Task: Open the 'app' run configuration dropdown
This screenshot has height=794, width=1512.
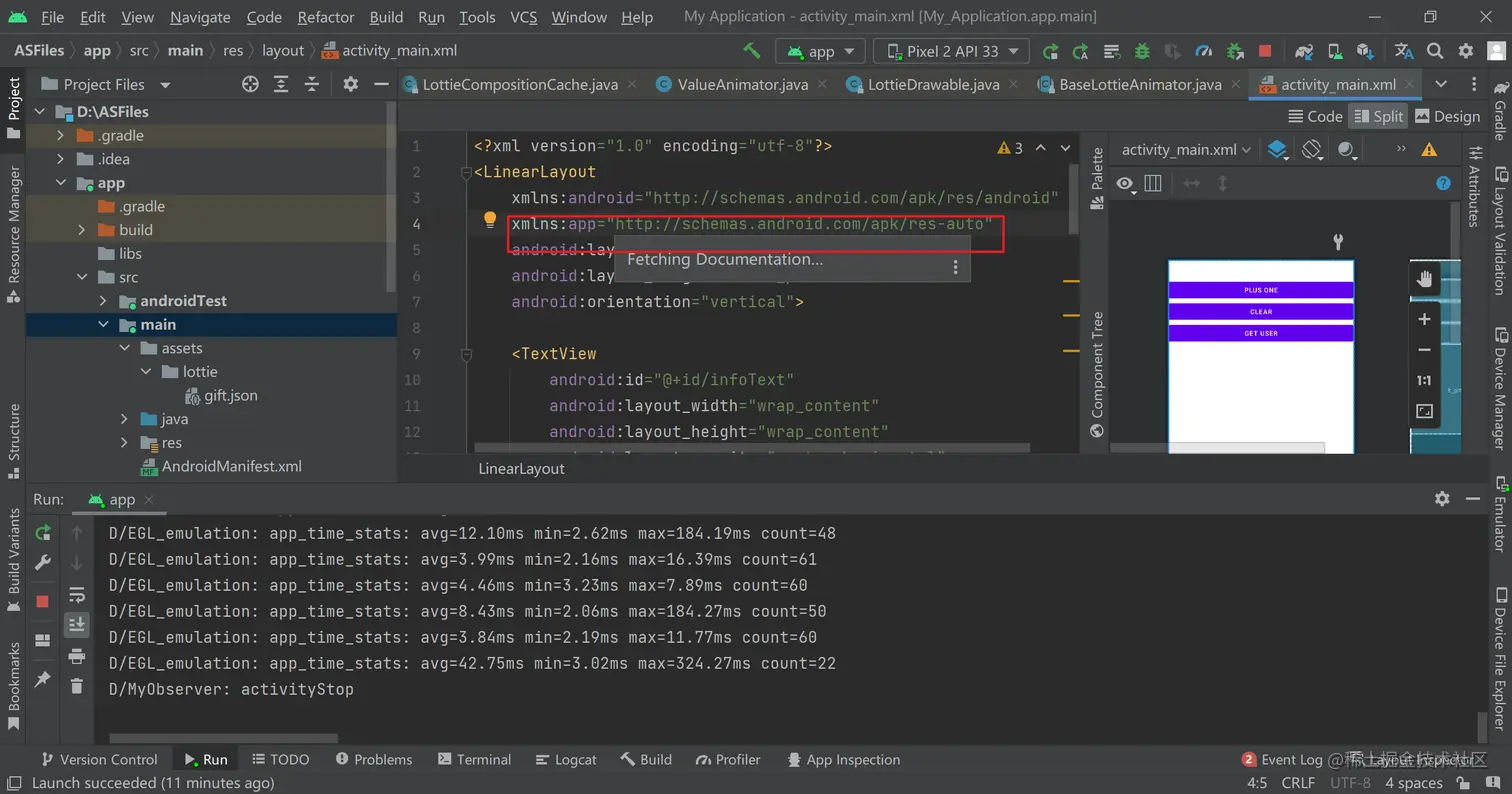Action: pos(821,51)
